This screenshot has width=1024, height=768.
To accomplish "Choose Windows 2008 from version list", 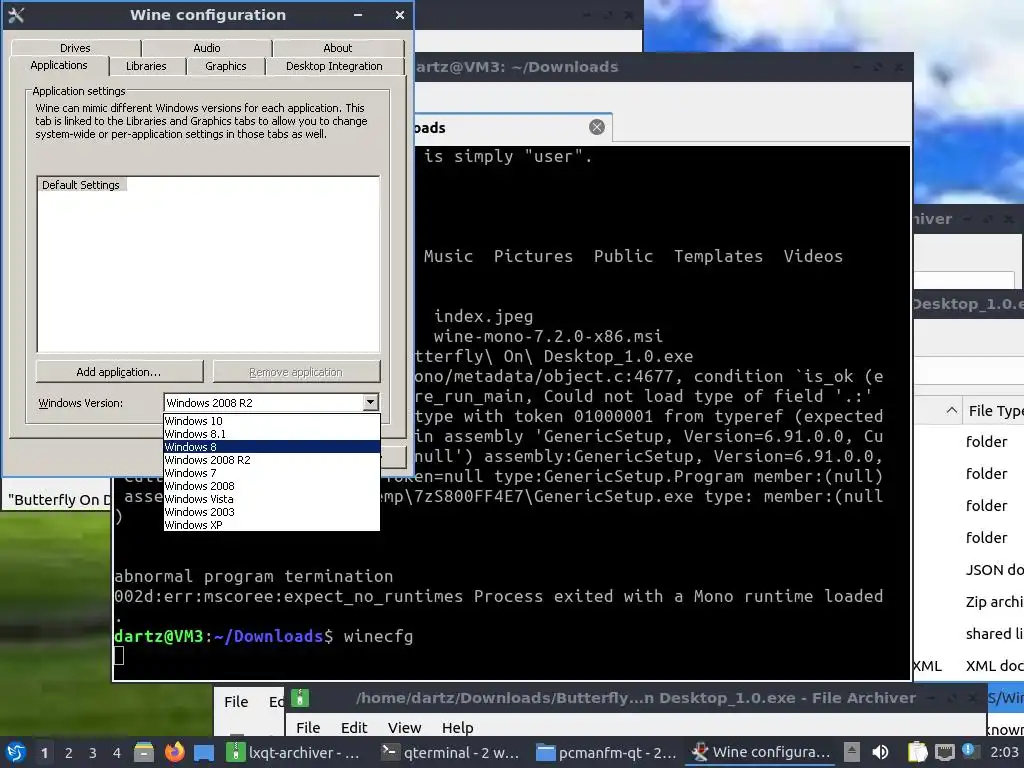I will click(272, 486).
